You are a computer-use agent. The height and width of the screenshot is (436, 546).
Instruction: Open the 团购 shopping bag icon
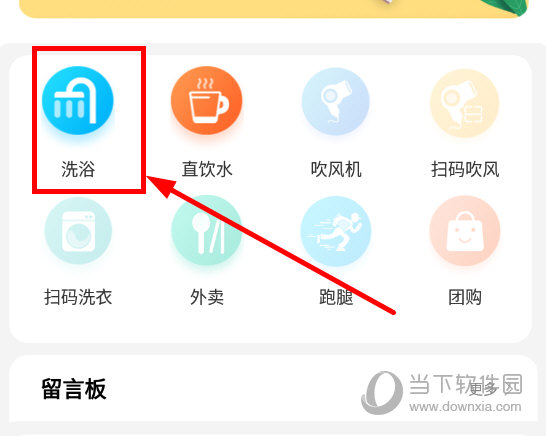pyautogui.click(x=465, y=231)
